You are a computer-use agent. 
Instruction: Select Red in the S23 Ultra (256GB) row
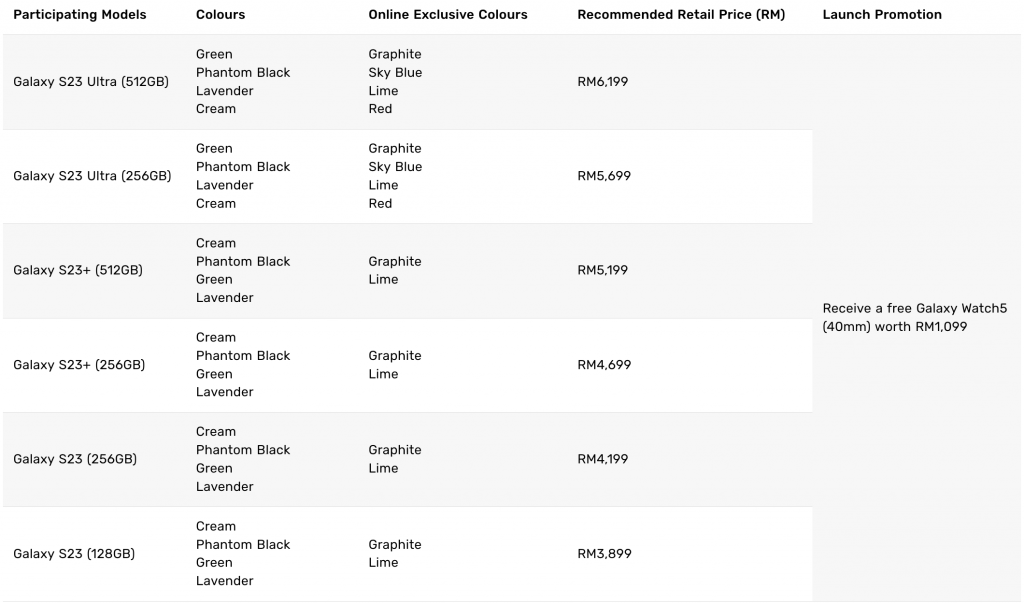tap(380, 203)
